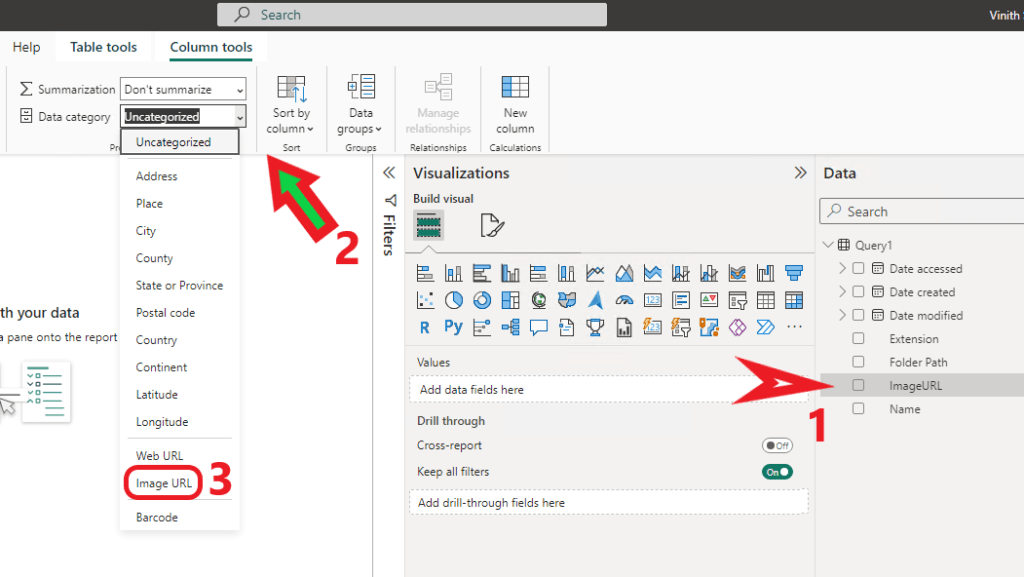Expand the Date created hierarchy
Image resolution: width=1024 pixels, height=577 pixels.
point(842,292)
